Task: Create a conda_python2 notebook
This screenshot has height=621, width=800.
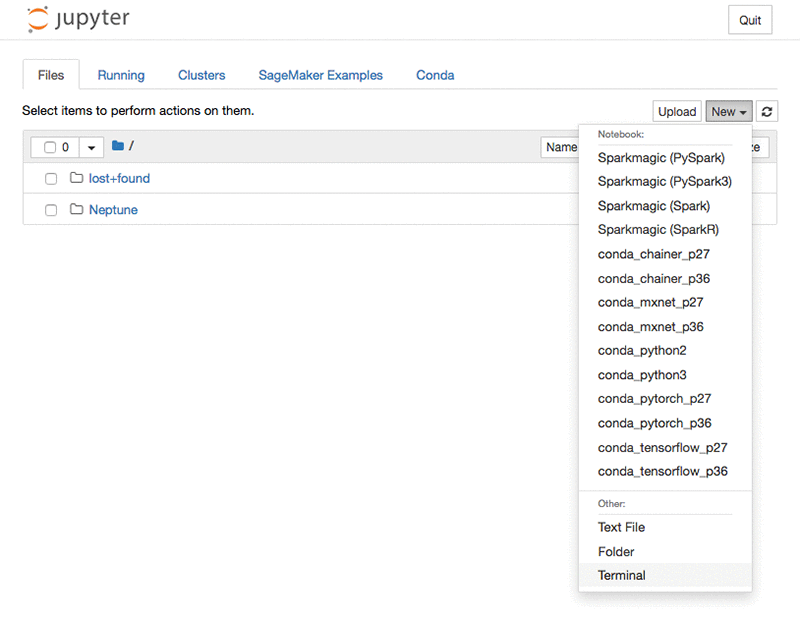Action: (x=665, y=351)
